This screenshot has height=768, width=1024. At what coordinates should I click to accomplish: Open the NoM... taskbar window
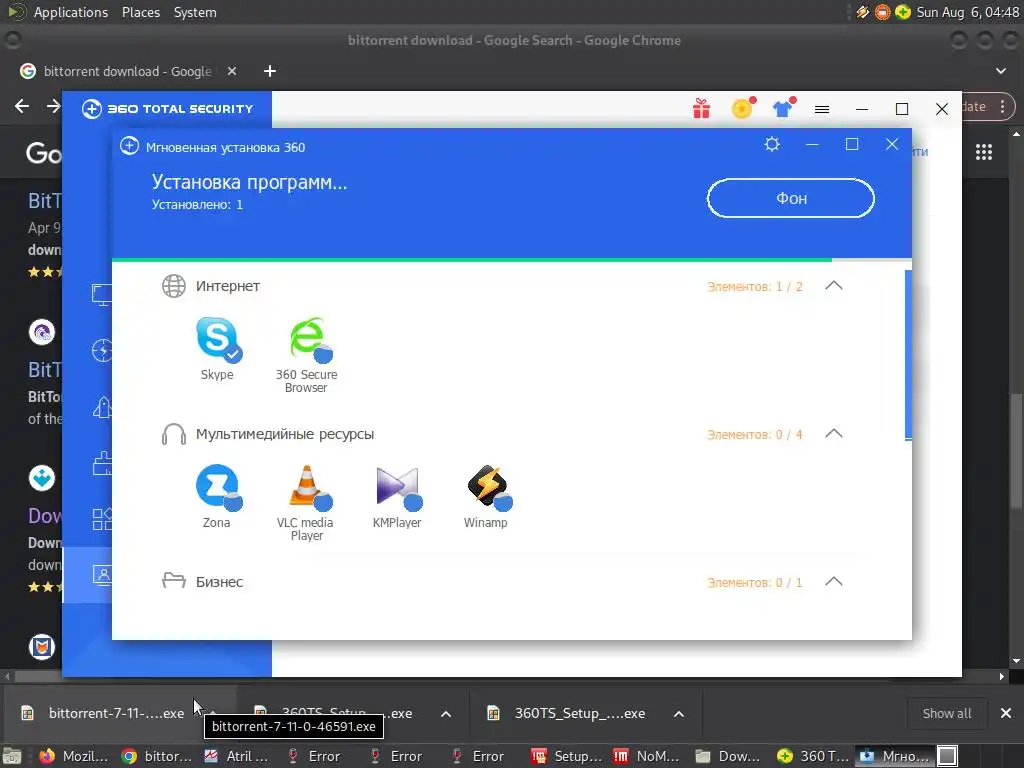point(648,756)
